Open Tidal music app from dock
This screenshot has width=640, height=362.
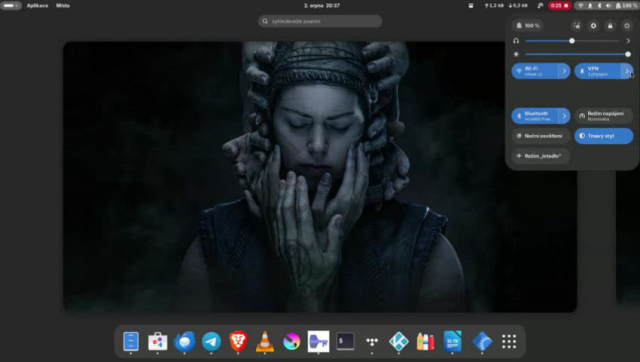click(x=372, y=341)
